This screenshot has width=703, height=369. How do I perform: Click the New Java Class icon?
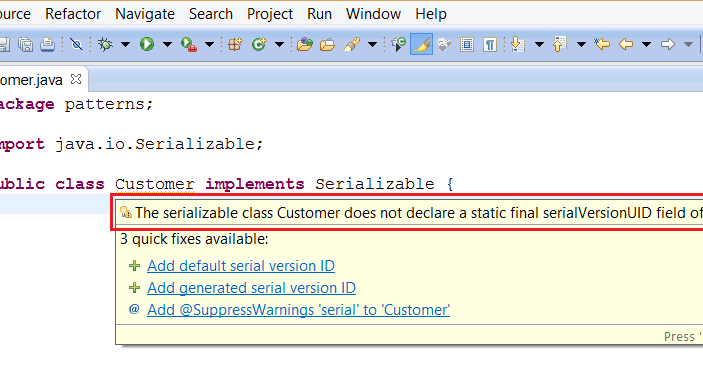point(259,44)
